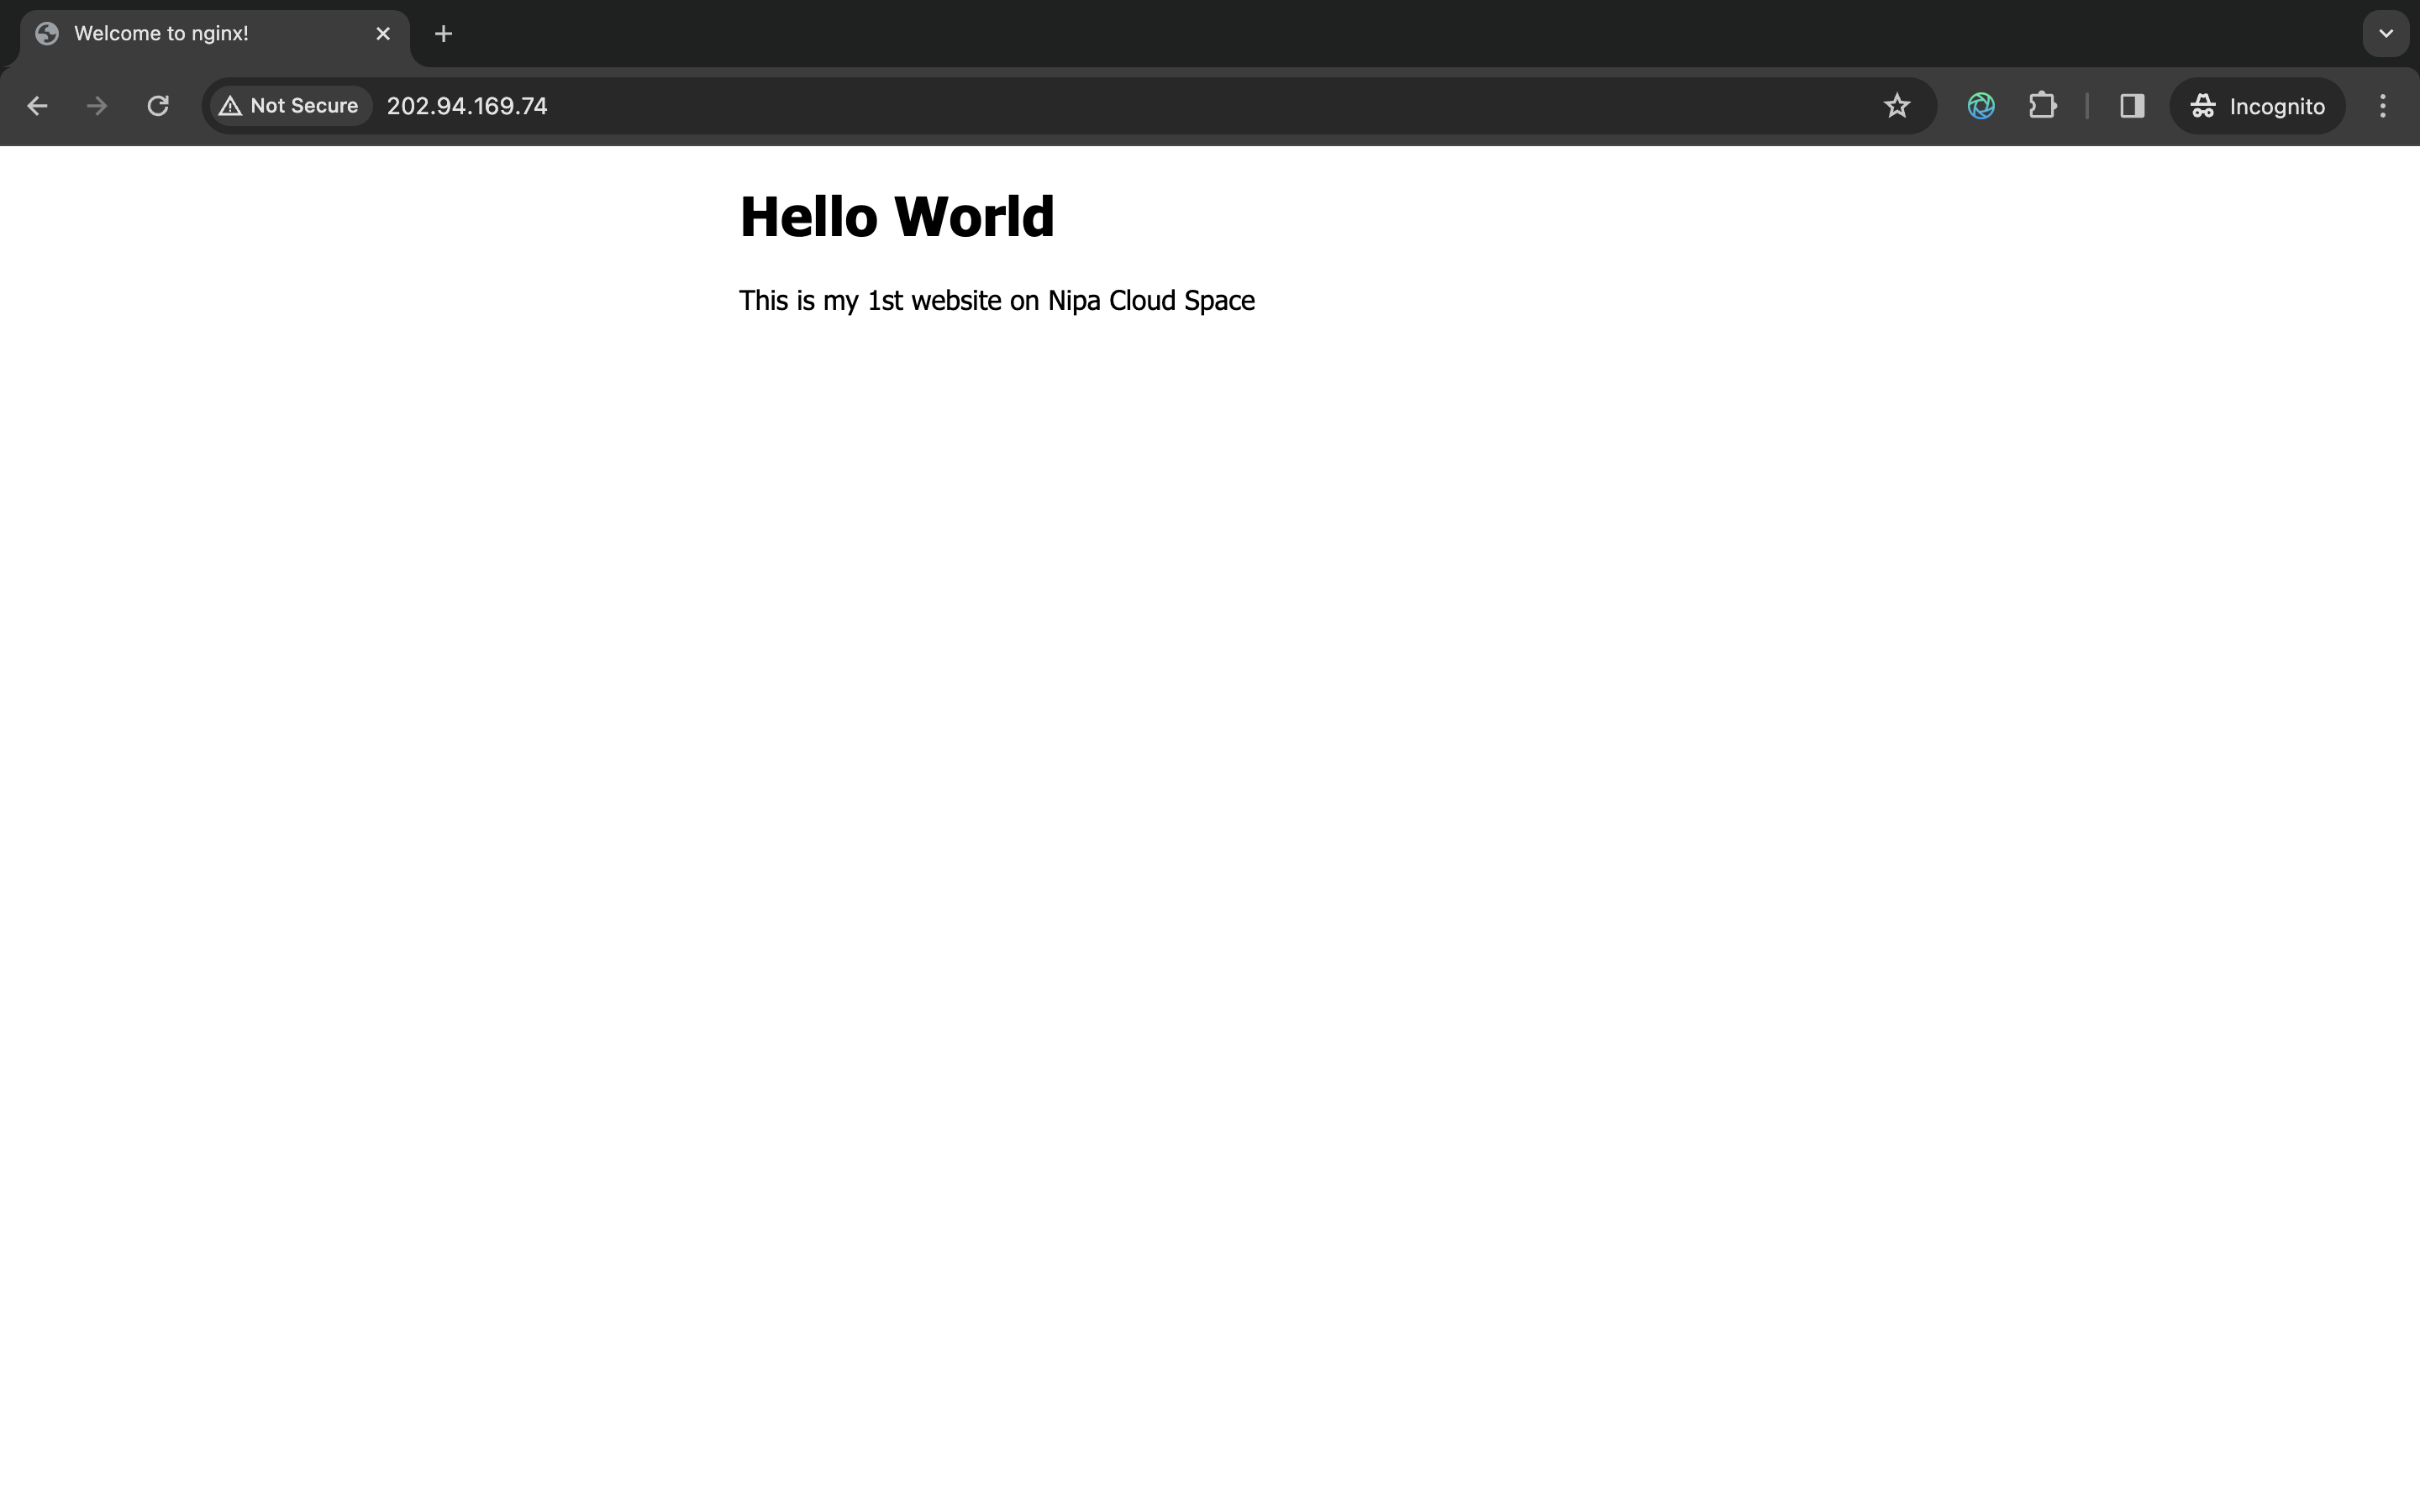Go back to the previous page
Image resolution: width=2420 pixels, height=1512 pixels.
click(37, 106)
